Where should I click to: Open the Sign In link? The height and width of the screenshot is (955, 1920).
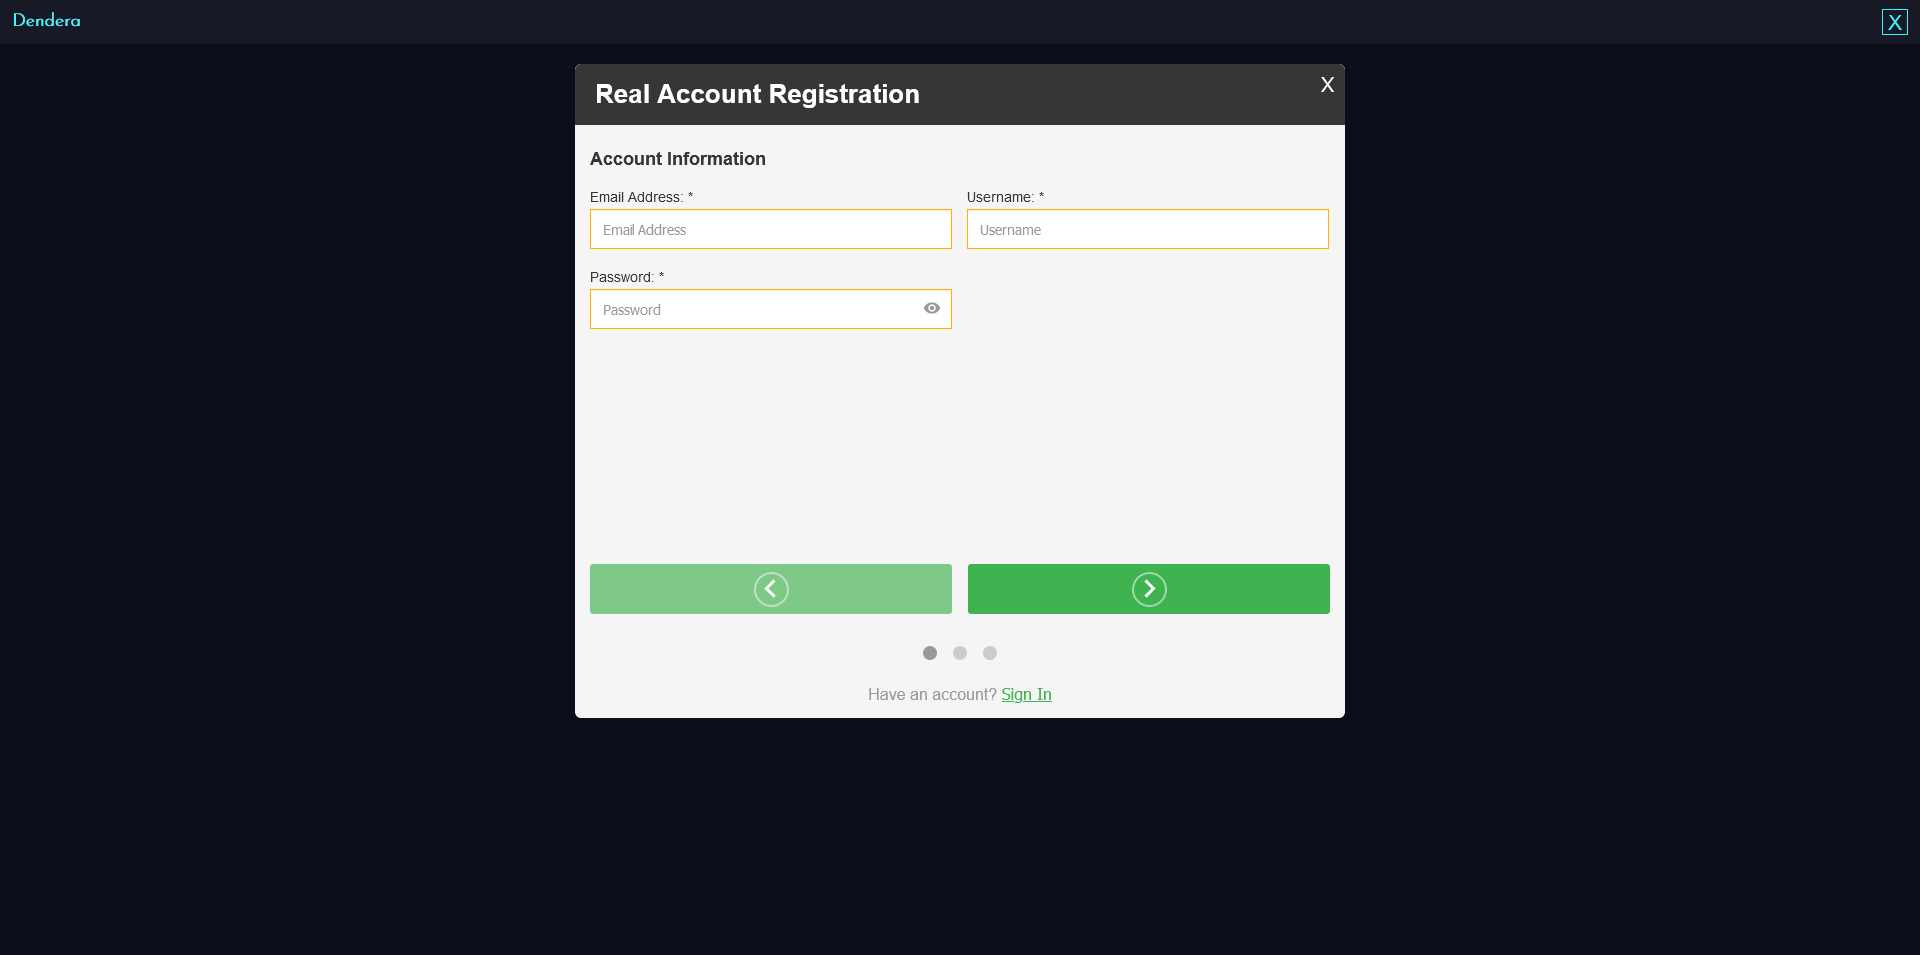coord(1026,694)
